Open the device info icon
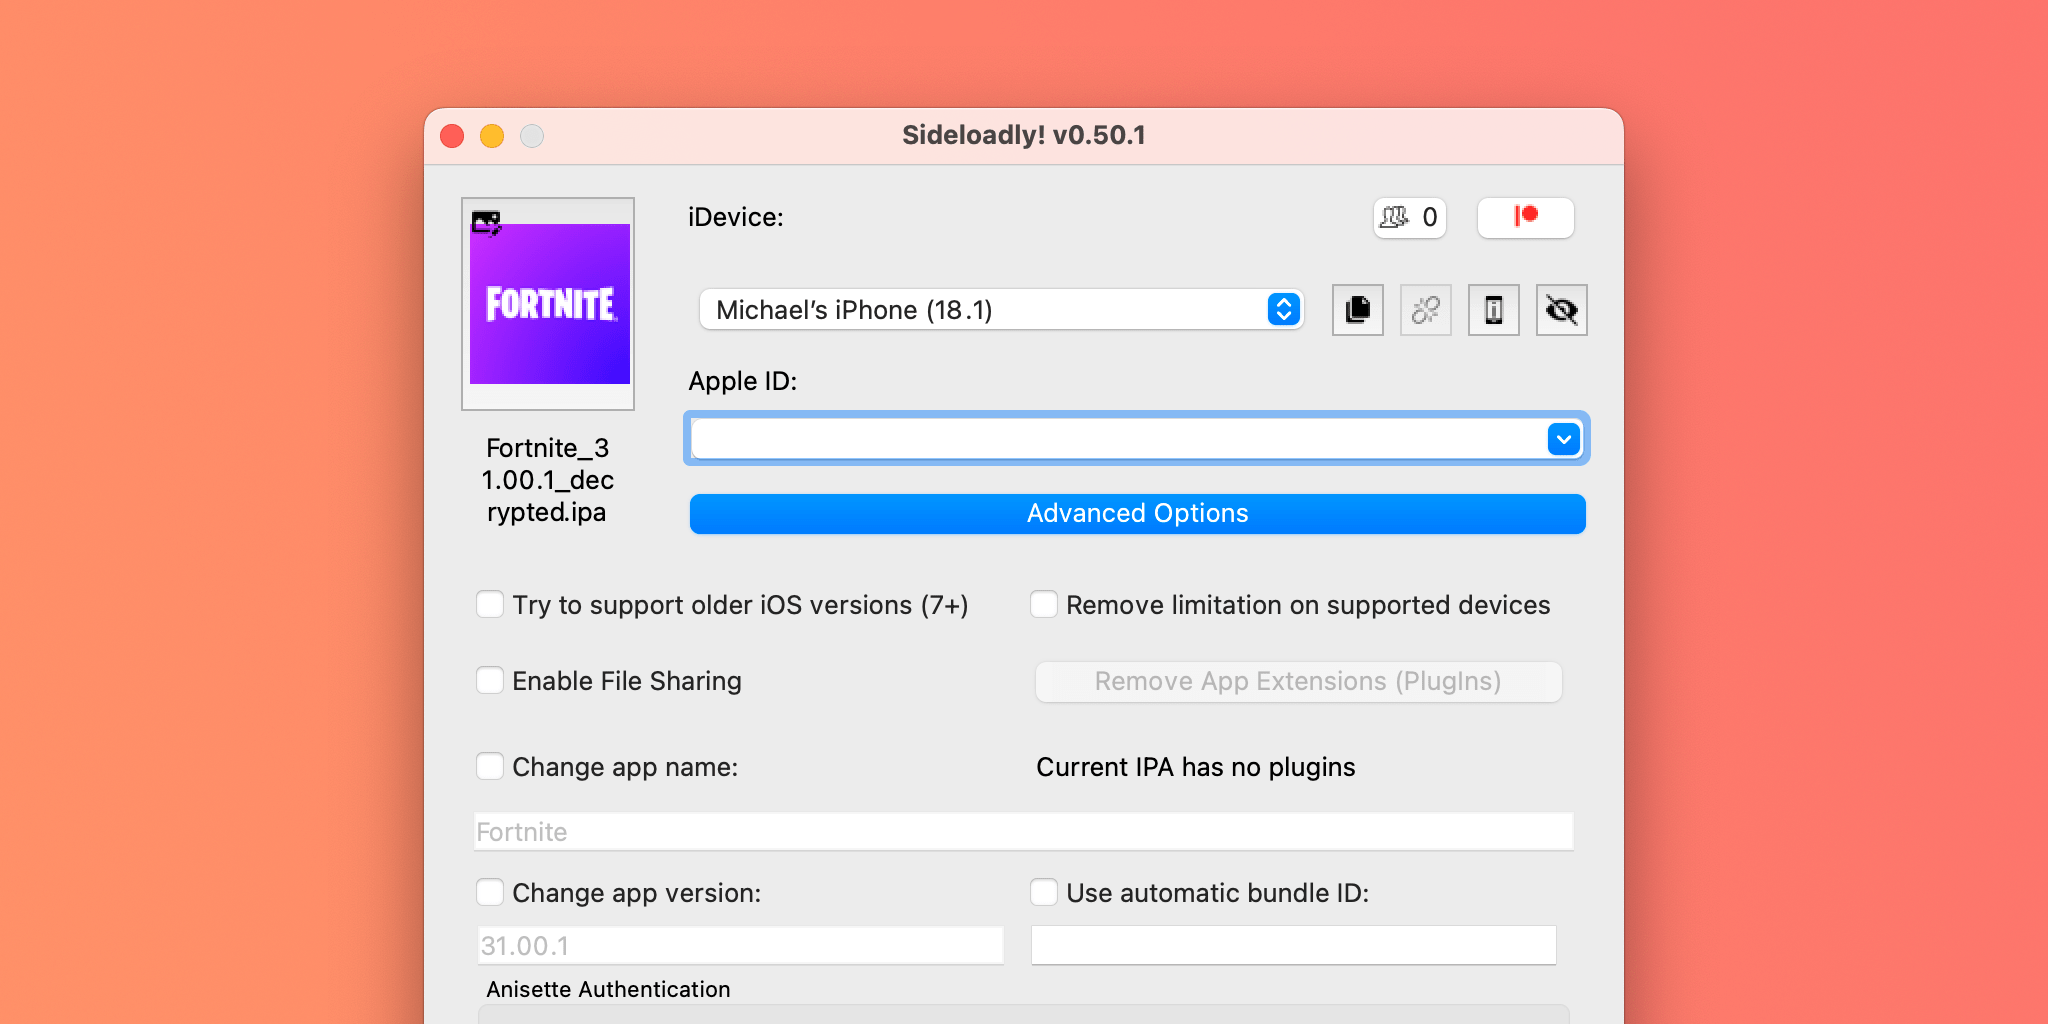Screen dimensions: 2048x1024 coord(1493,310)
